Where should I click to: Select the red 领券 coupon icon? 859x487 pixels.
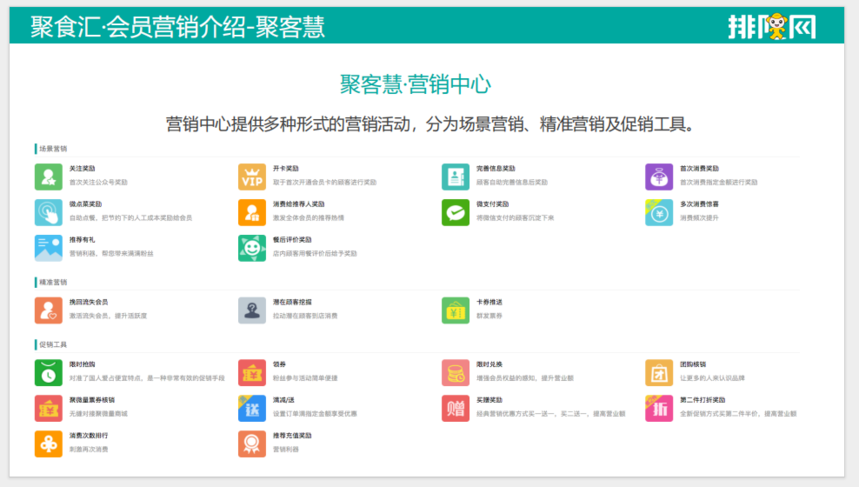pos(251,373)
